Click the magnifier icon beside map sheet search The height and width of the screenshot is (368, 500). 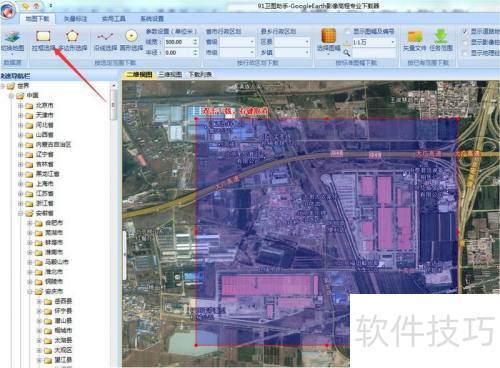(x=347, y=53)
